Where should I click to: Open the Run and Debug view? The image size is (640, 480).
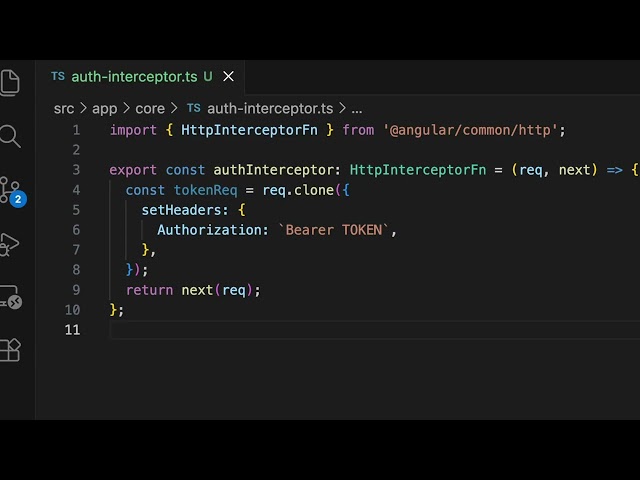point(10,244)
